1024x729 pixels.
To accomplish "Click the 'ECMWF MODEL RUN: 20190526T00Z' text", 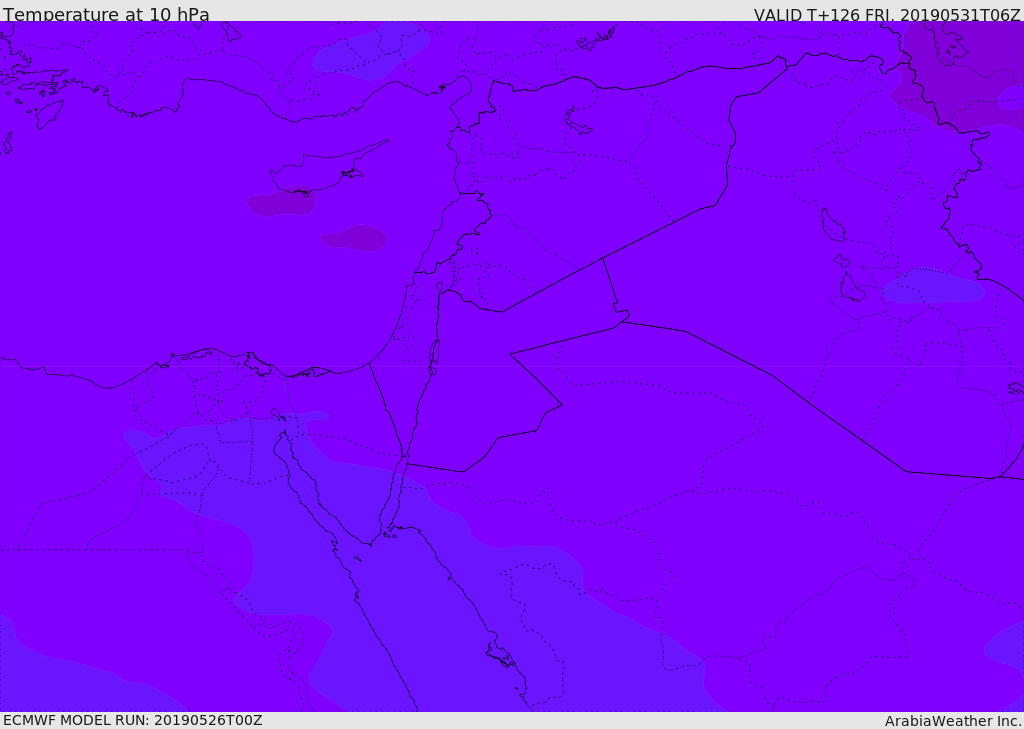I will pos(133,721).
